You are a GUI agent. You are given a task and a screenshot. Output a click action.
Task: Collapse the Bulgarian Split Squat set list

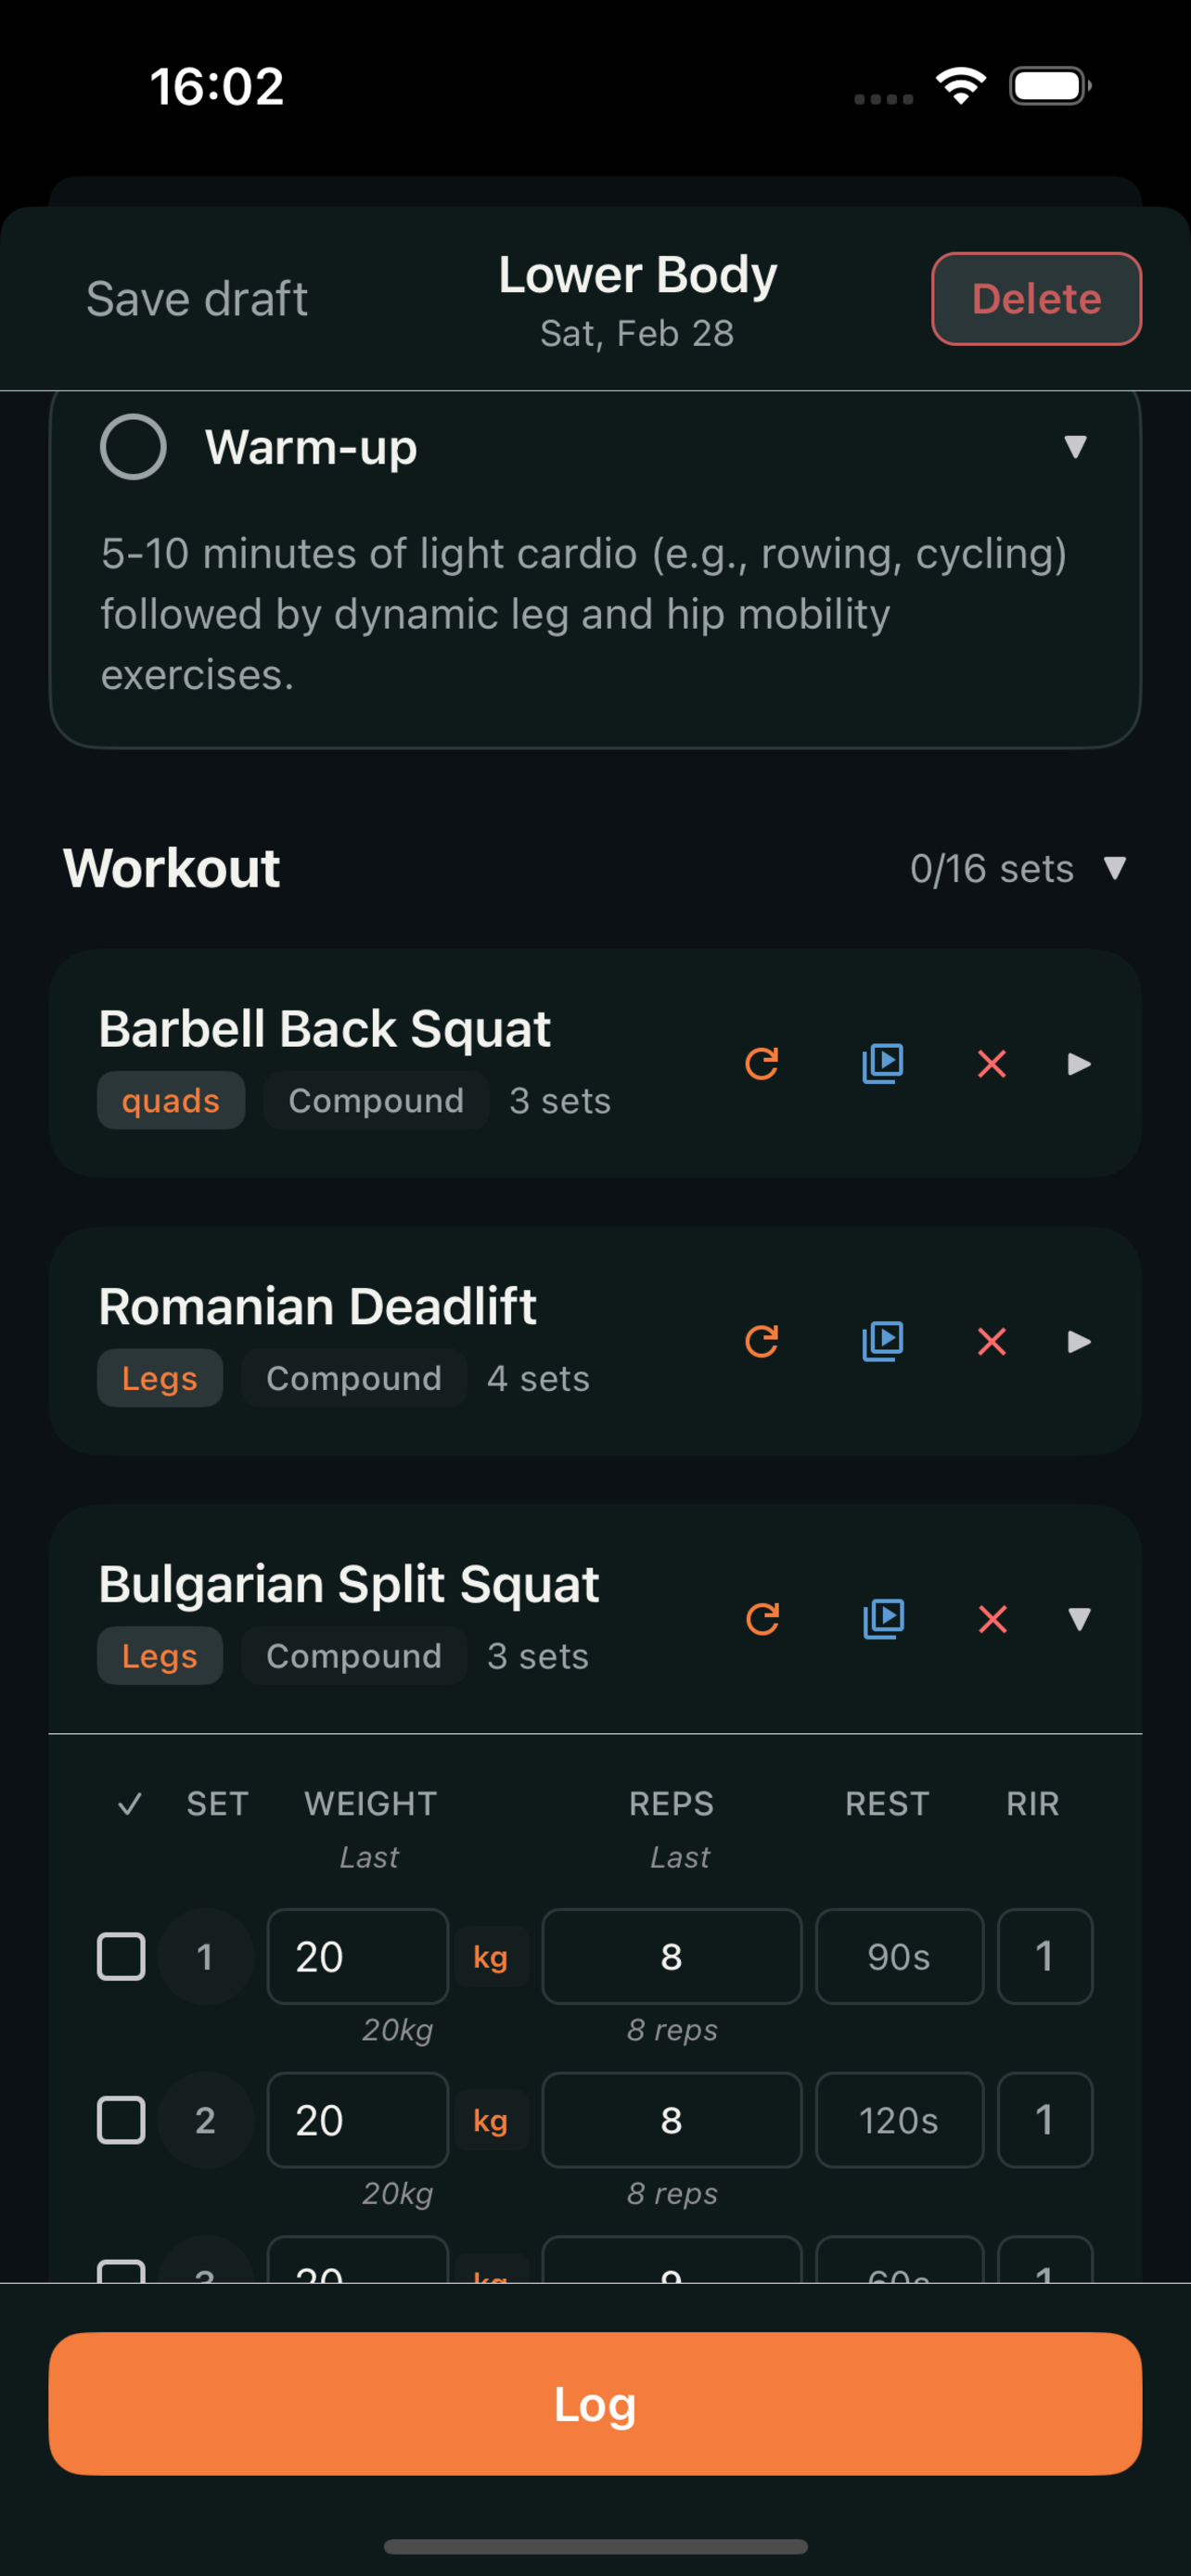click(x=1079, y=1620)
